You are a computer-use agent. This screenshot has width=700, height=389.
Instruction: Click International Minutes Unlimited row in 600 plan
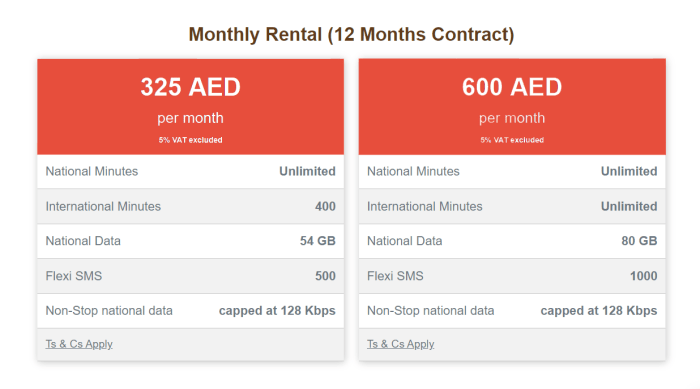512,206
